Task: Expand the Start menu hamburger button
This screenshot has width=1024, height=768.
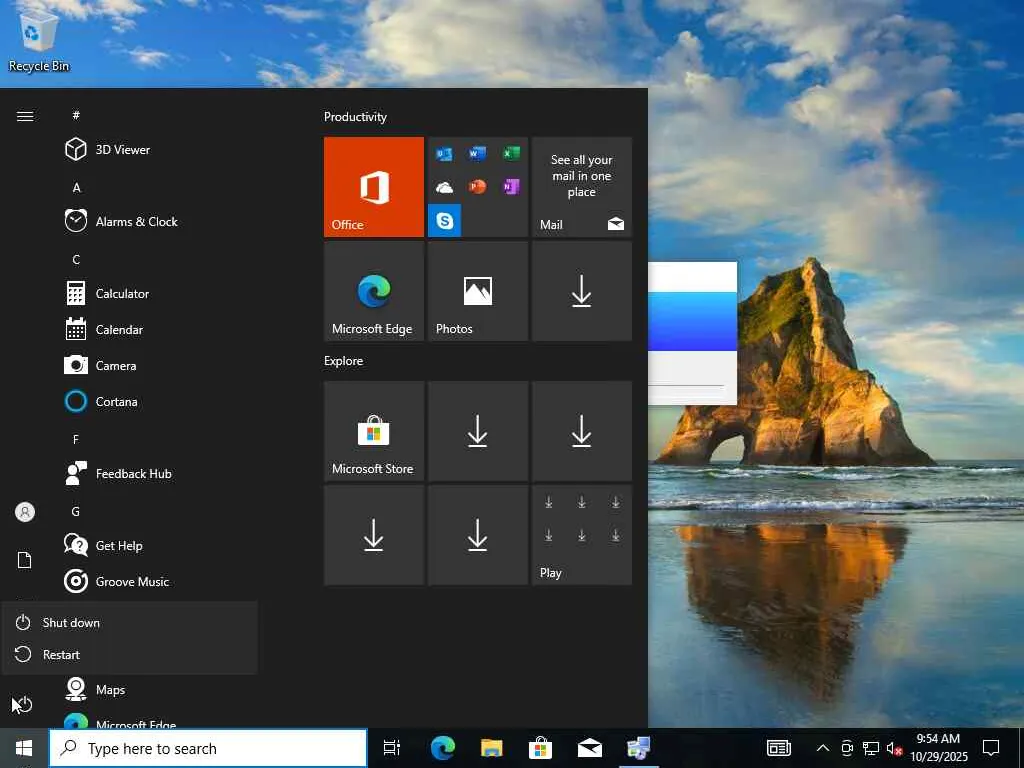Action: 25,116
